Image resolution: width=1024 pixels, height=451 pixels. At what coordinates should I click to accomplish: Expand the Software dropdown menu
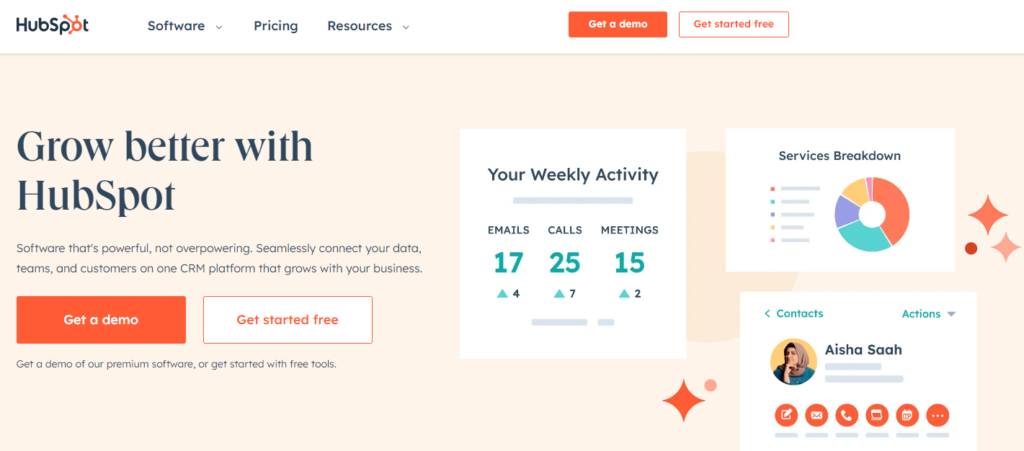point(185,26)
